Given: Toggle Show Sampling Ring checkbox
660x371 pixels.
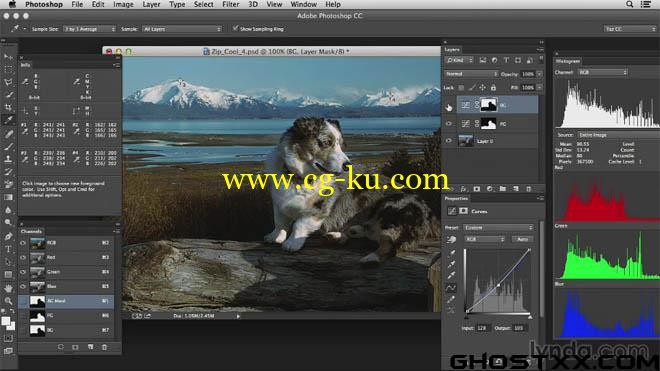Looking at the screenshot, I should (235, 29).
